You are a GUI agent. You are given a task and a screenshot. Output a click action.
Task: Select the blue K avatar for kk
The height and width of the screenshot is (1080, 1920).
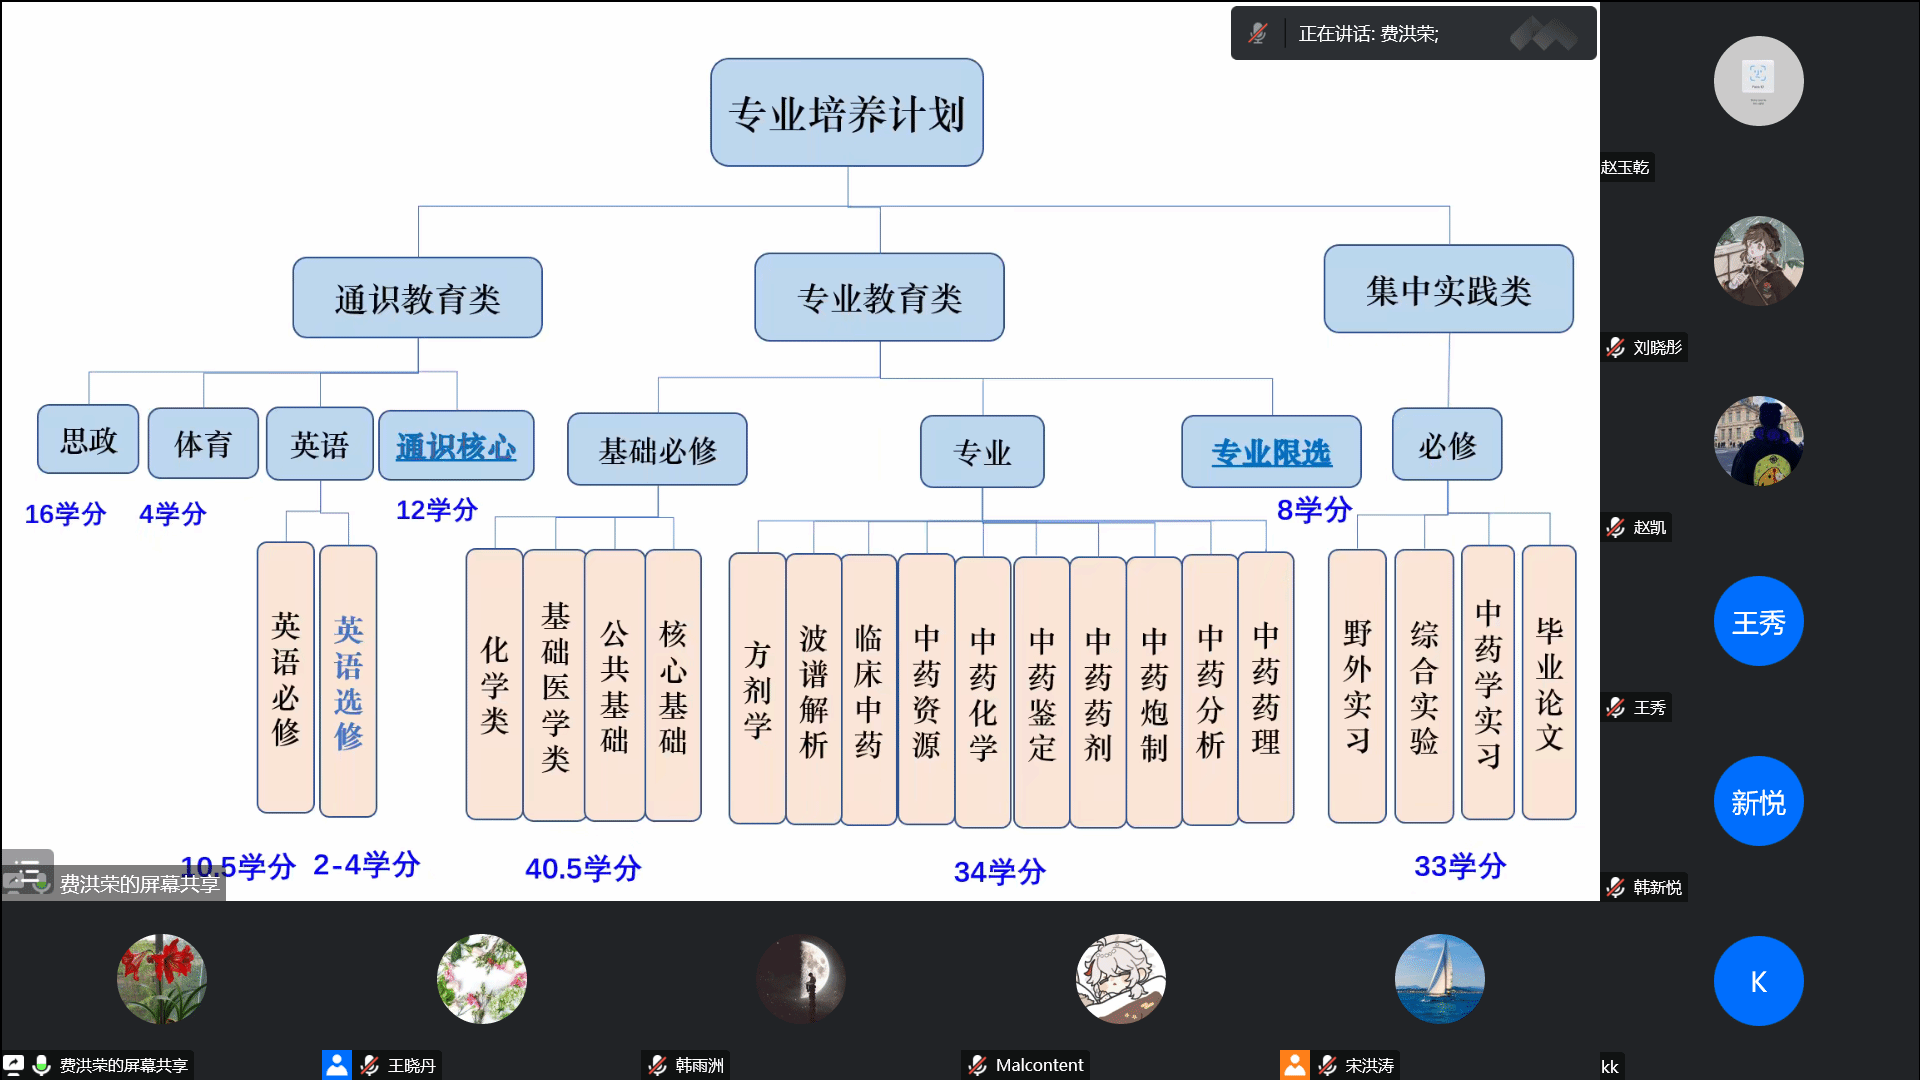[x=1758, y=981]
